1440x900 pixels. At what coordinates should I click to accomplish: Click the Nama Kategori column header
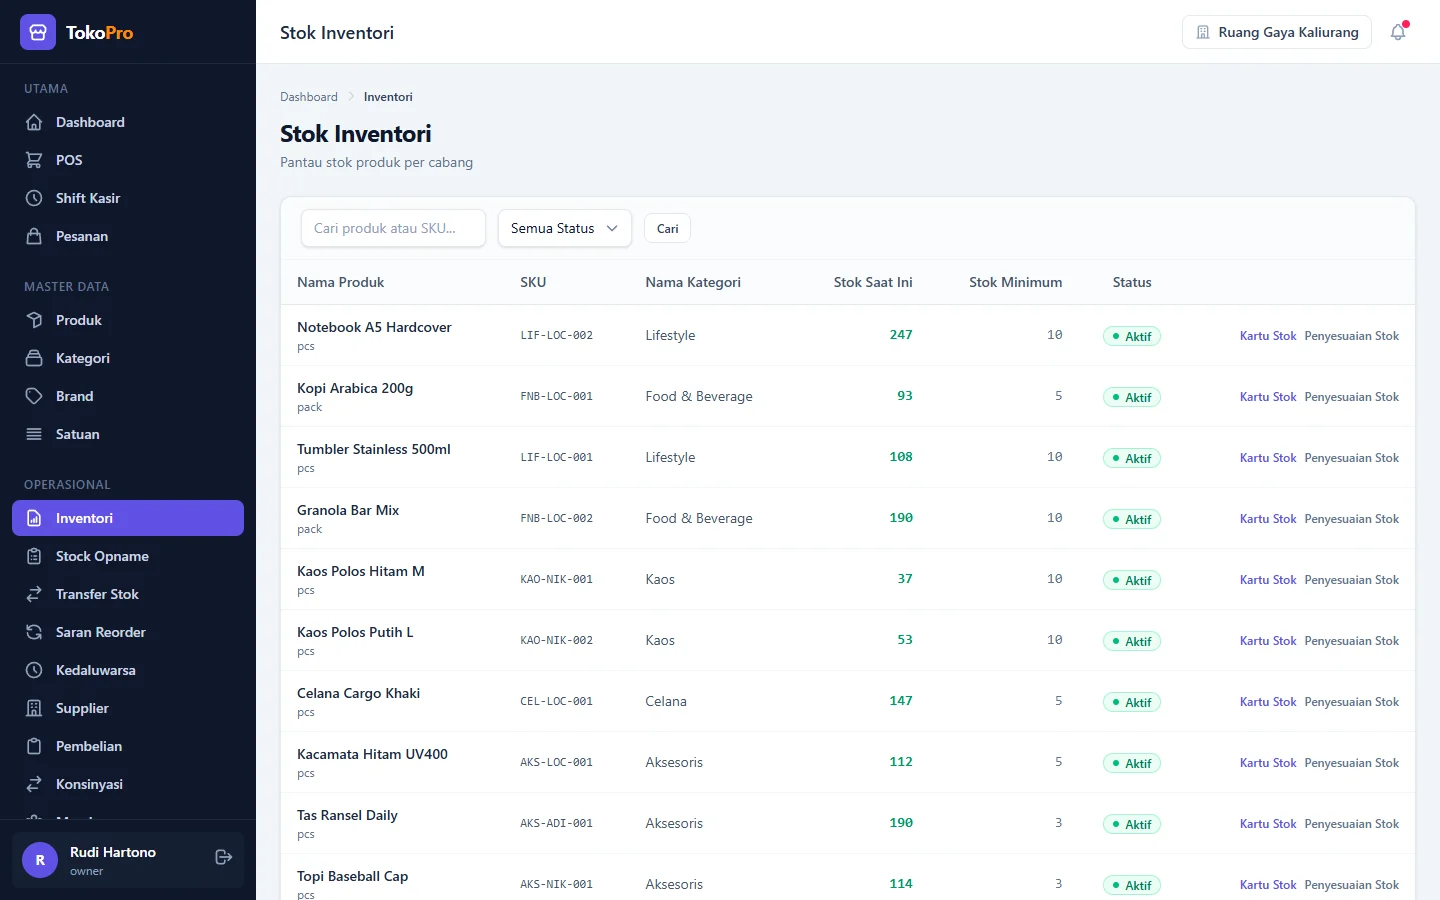click(693, 282)
